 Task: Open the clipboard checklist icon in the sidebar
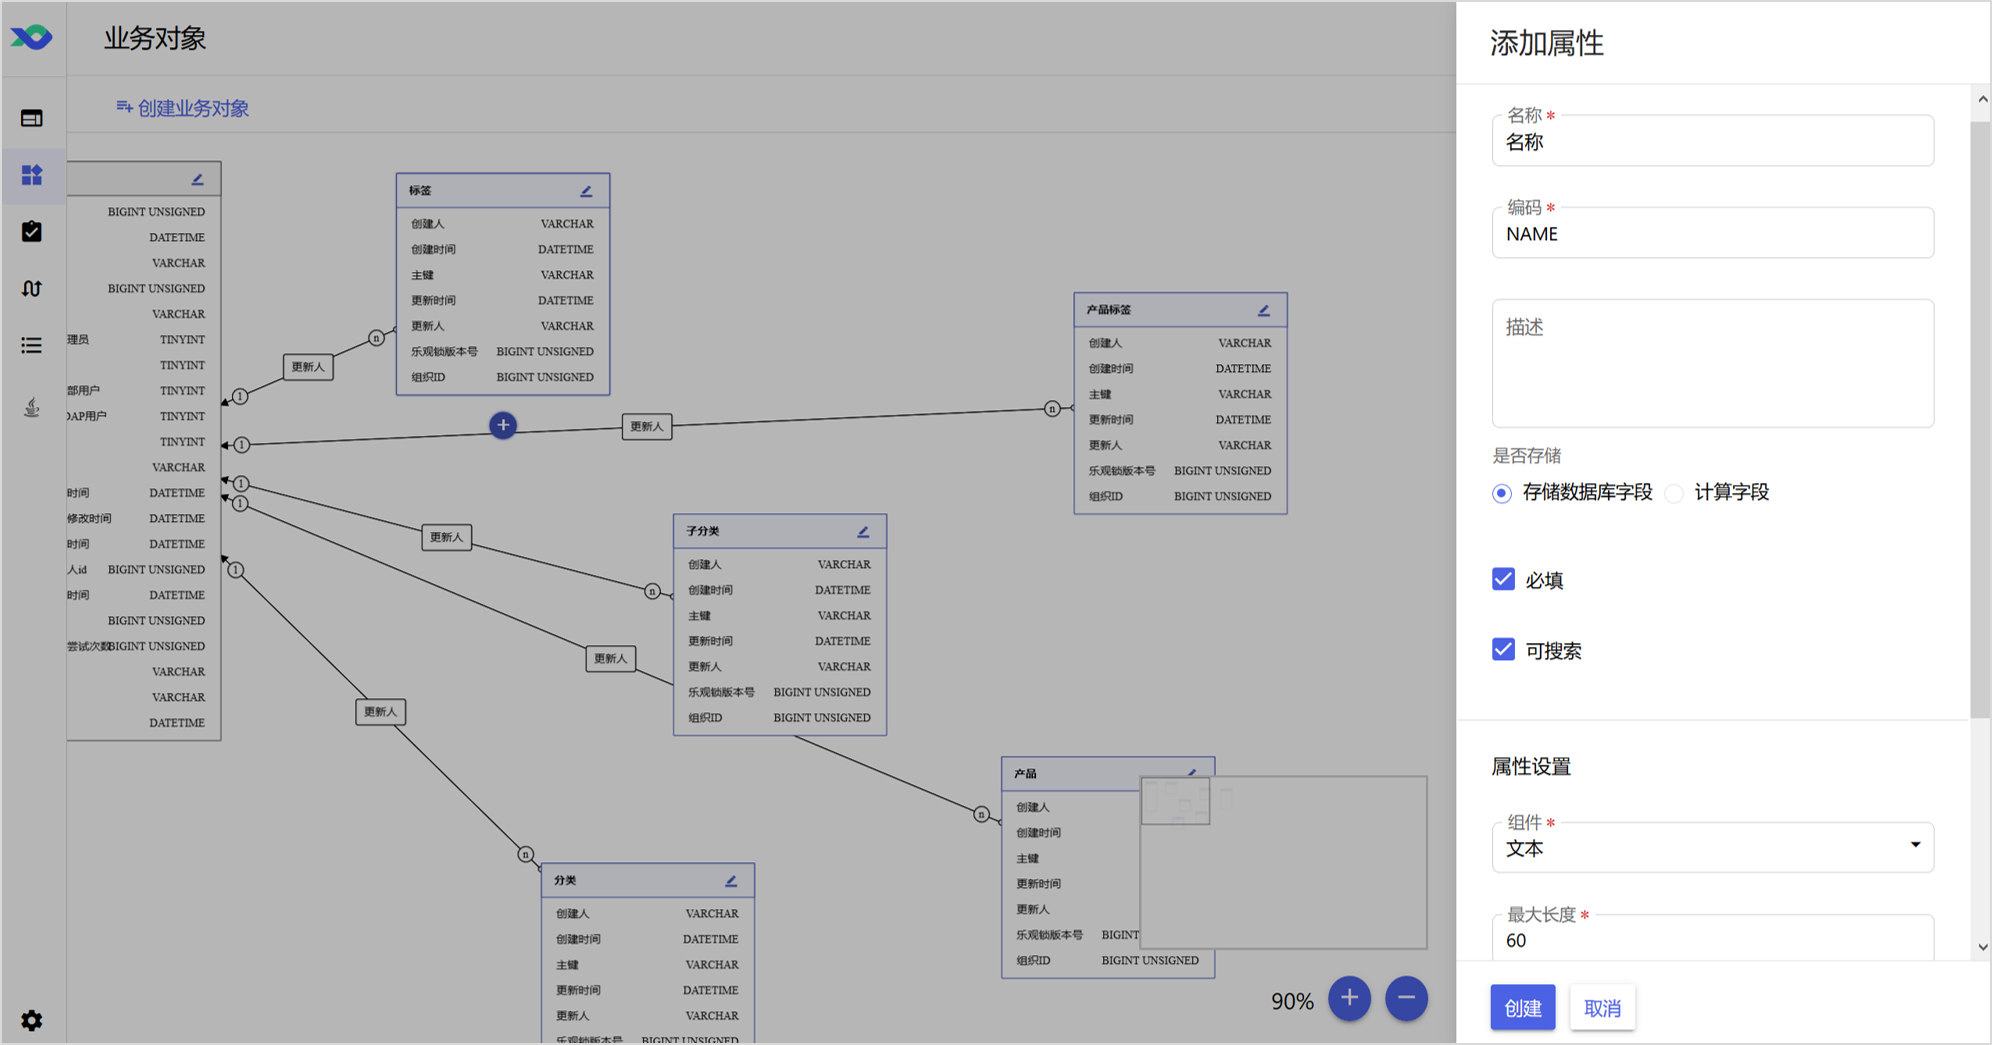click(32, 232)
